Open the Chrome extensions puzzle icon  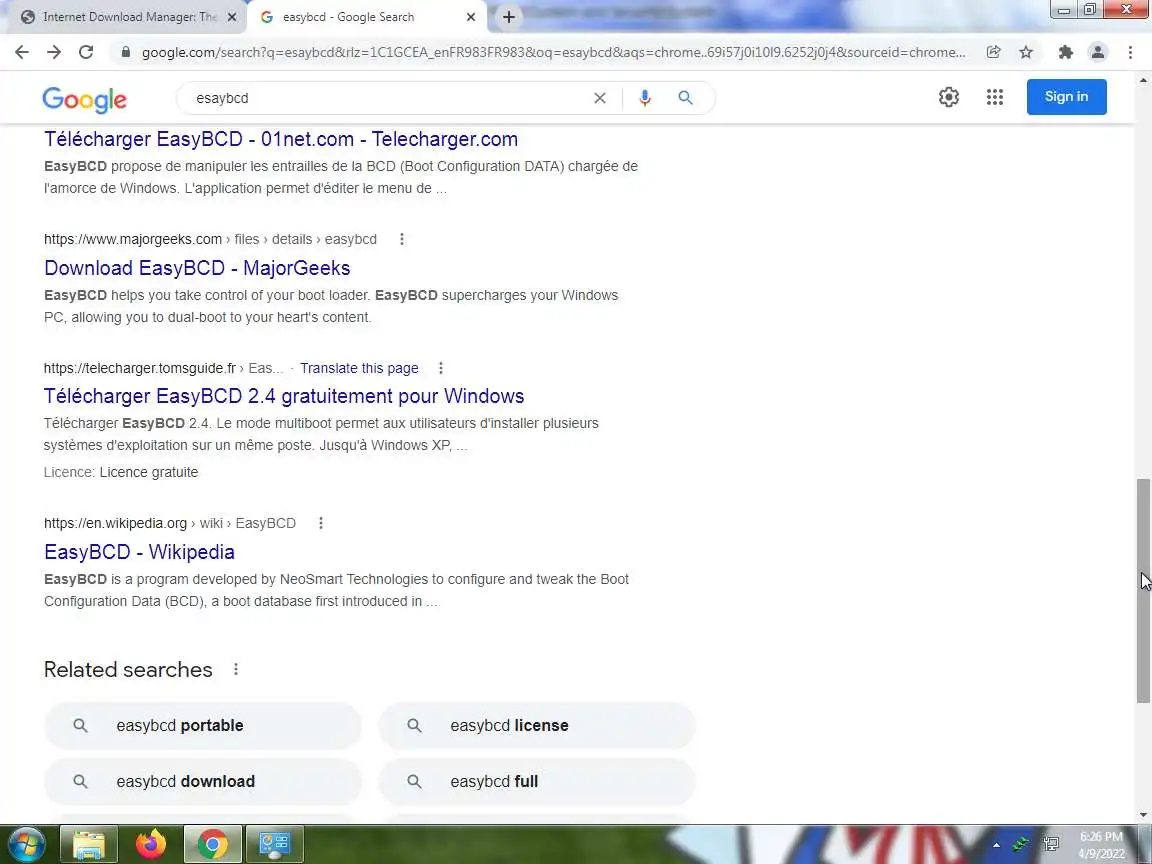click(x=1065, y=52)
